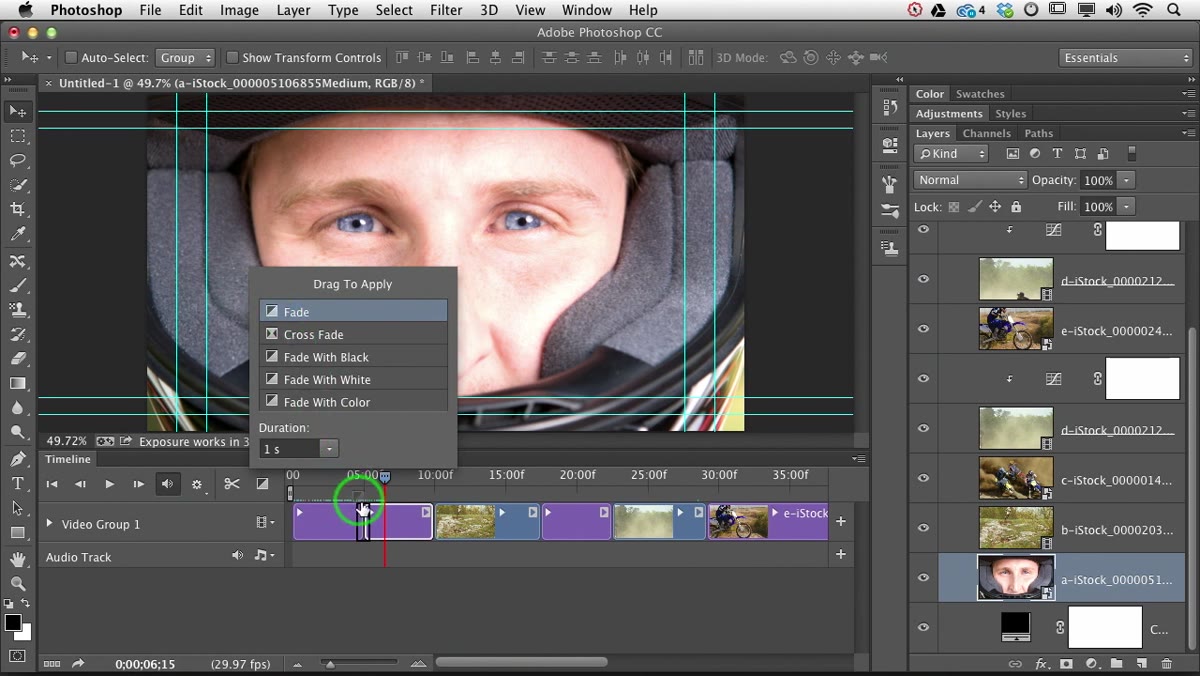Toggle the Auto-Select checkbox

pyautogui.click(x=71, y=58)
